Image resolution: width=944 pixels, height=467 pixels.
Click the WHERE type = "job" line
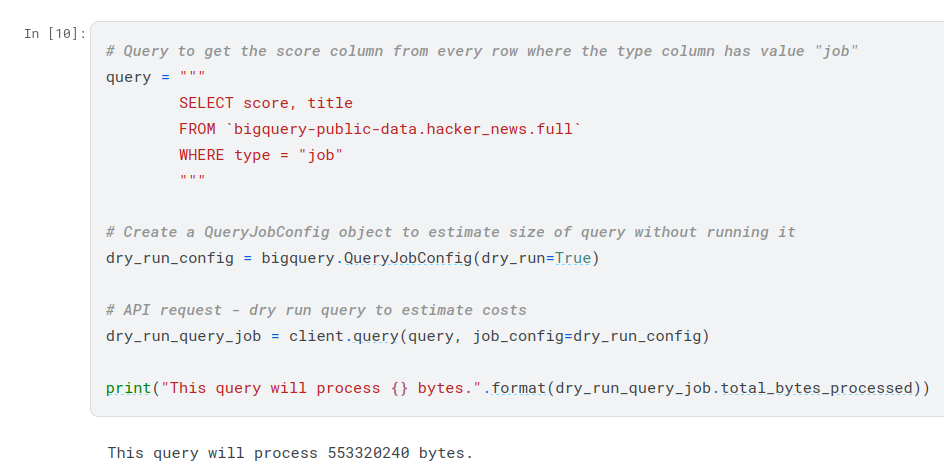coord(260,155)
